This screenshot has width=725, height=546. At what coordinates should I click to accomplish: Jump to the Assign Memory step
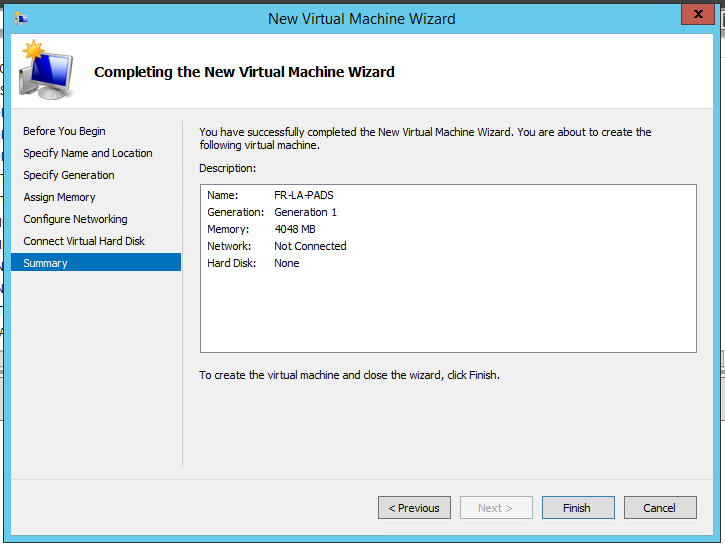pyautogui.click(x=60, y=197)
